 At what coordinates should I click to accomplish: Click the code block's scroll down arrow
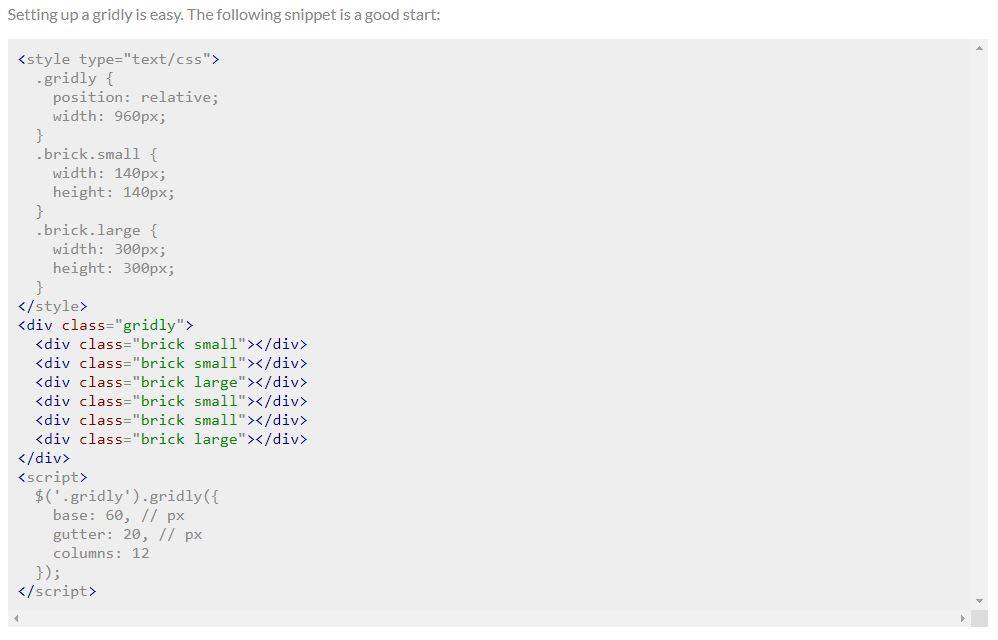979,600
